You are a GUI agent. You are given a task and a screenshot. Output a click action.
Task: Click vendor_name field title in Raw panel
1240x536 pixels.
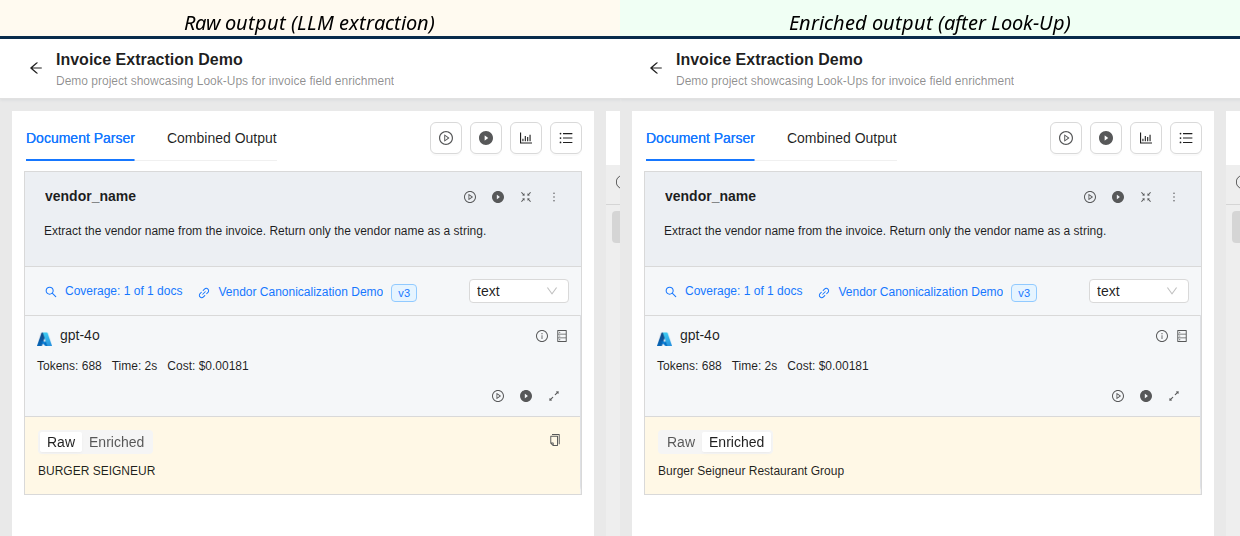(90, 196)
